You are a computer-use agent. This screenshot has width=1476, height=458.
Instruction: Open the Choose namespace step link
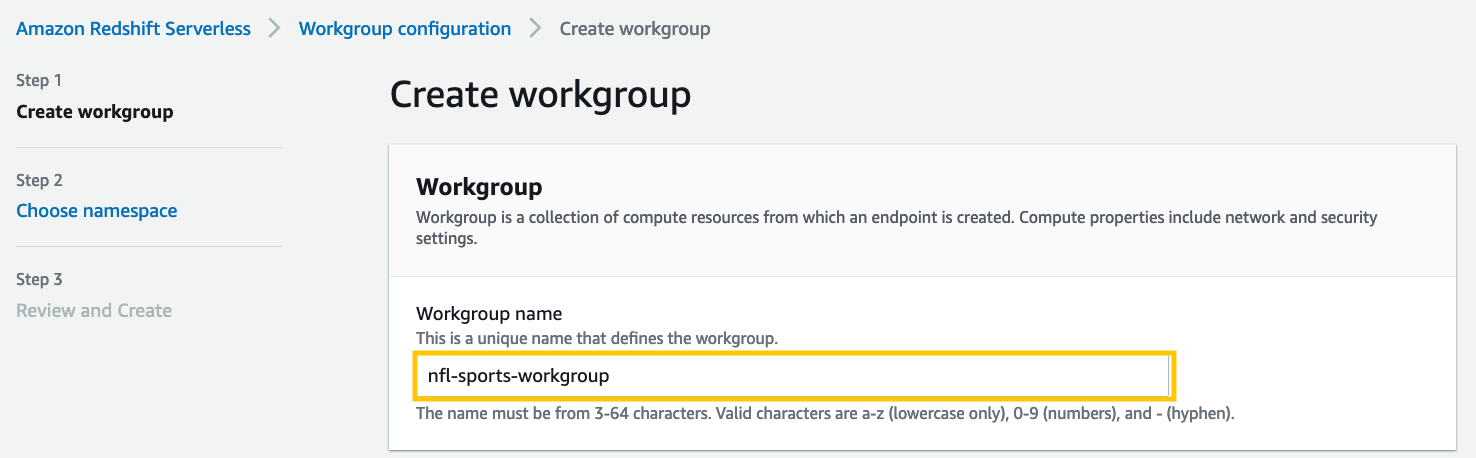pos(97,211)
